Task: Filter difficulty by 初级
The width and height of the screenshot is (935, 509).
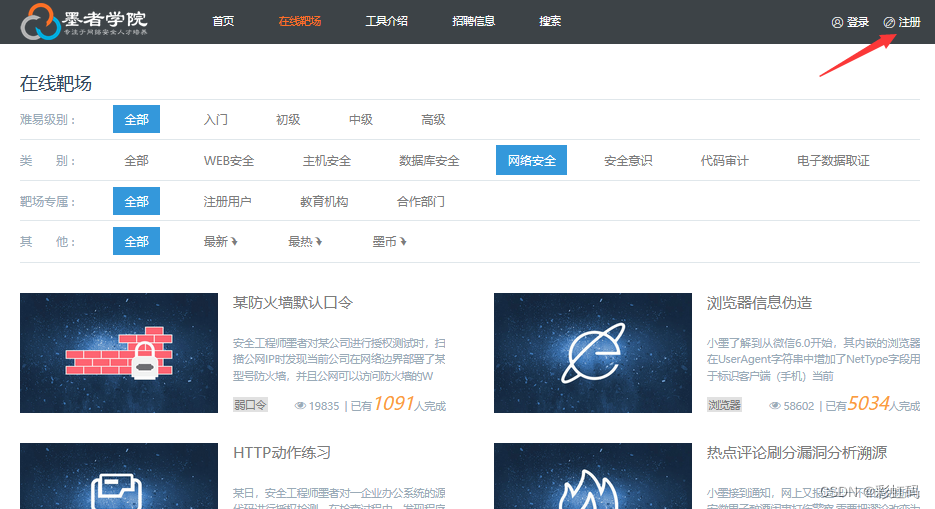Action: pos(288,119)
